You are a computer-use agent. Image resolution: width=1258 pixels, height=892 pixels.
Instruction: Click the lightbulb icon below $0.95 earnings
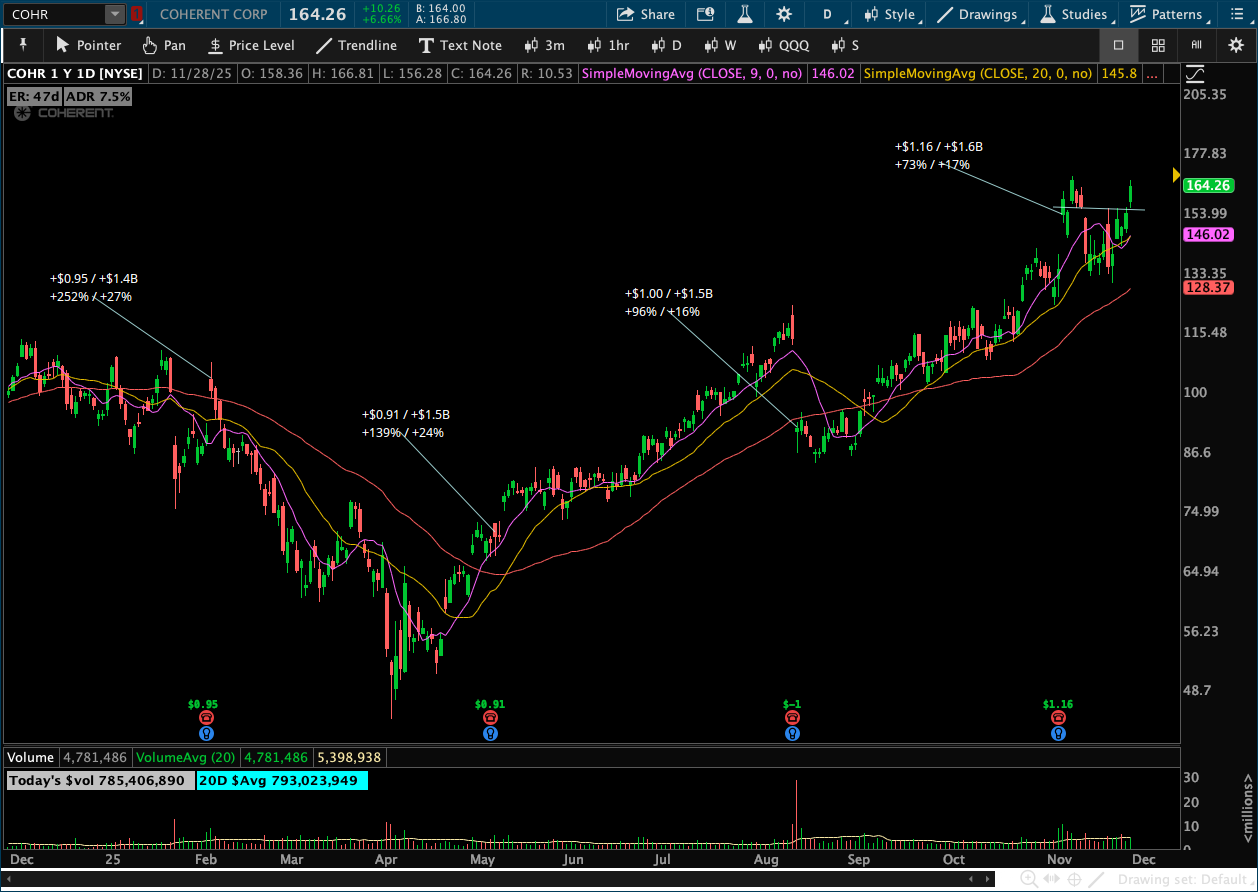pos(206,733)
